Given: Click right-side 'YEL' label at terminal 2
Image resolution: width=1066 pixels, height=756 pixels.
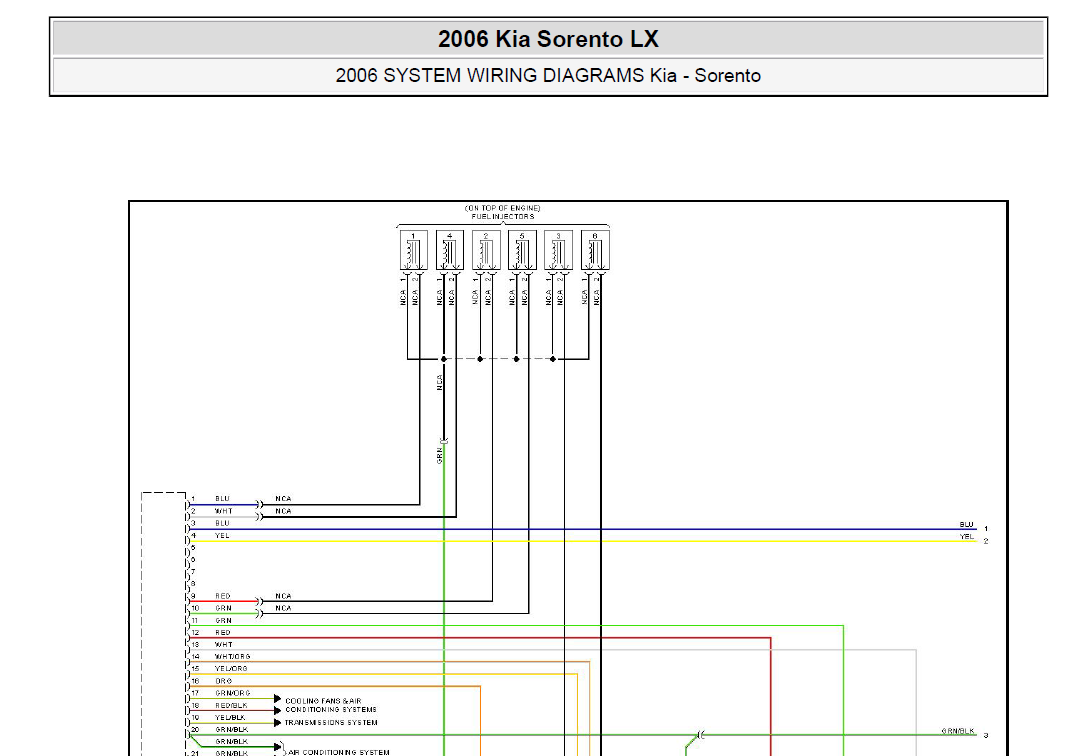Looking at the screenshot, I should (967, 537).
